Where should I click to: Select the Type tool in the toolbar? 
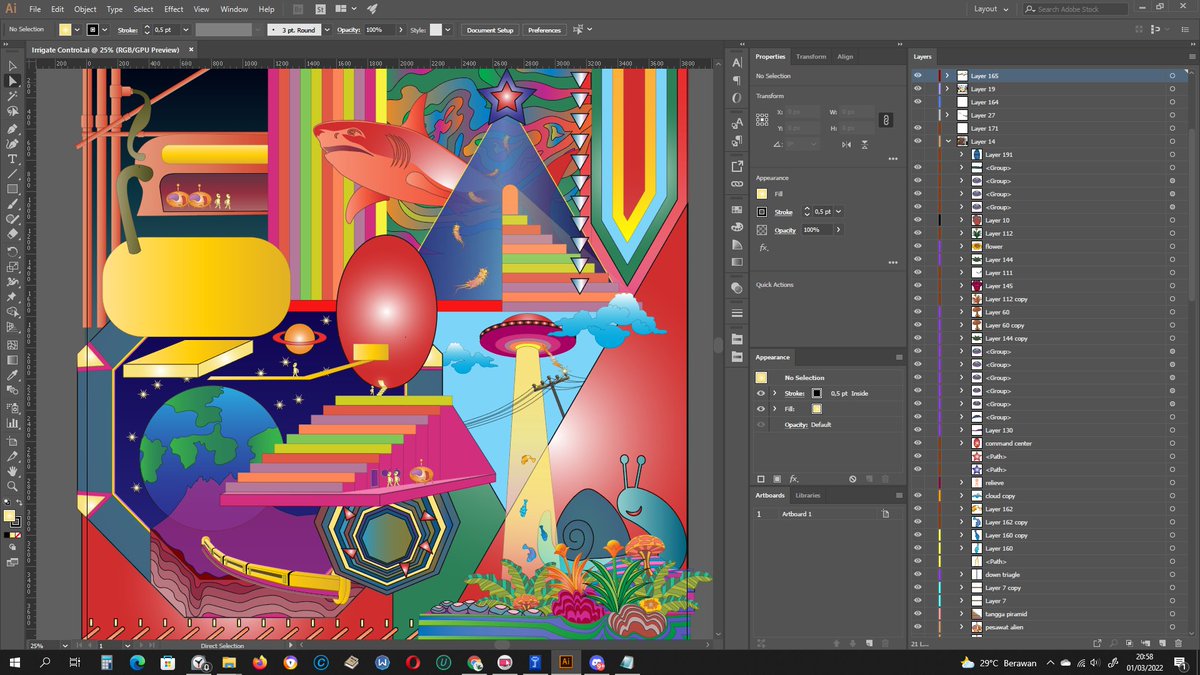13,156
